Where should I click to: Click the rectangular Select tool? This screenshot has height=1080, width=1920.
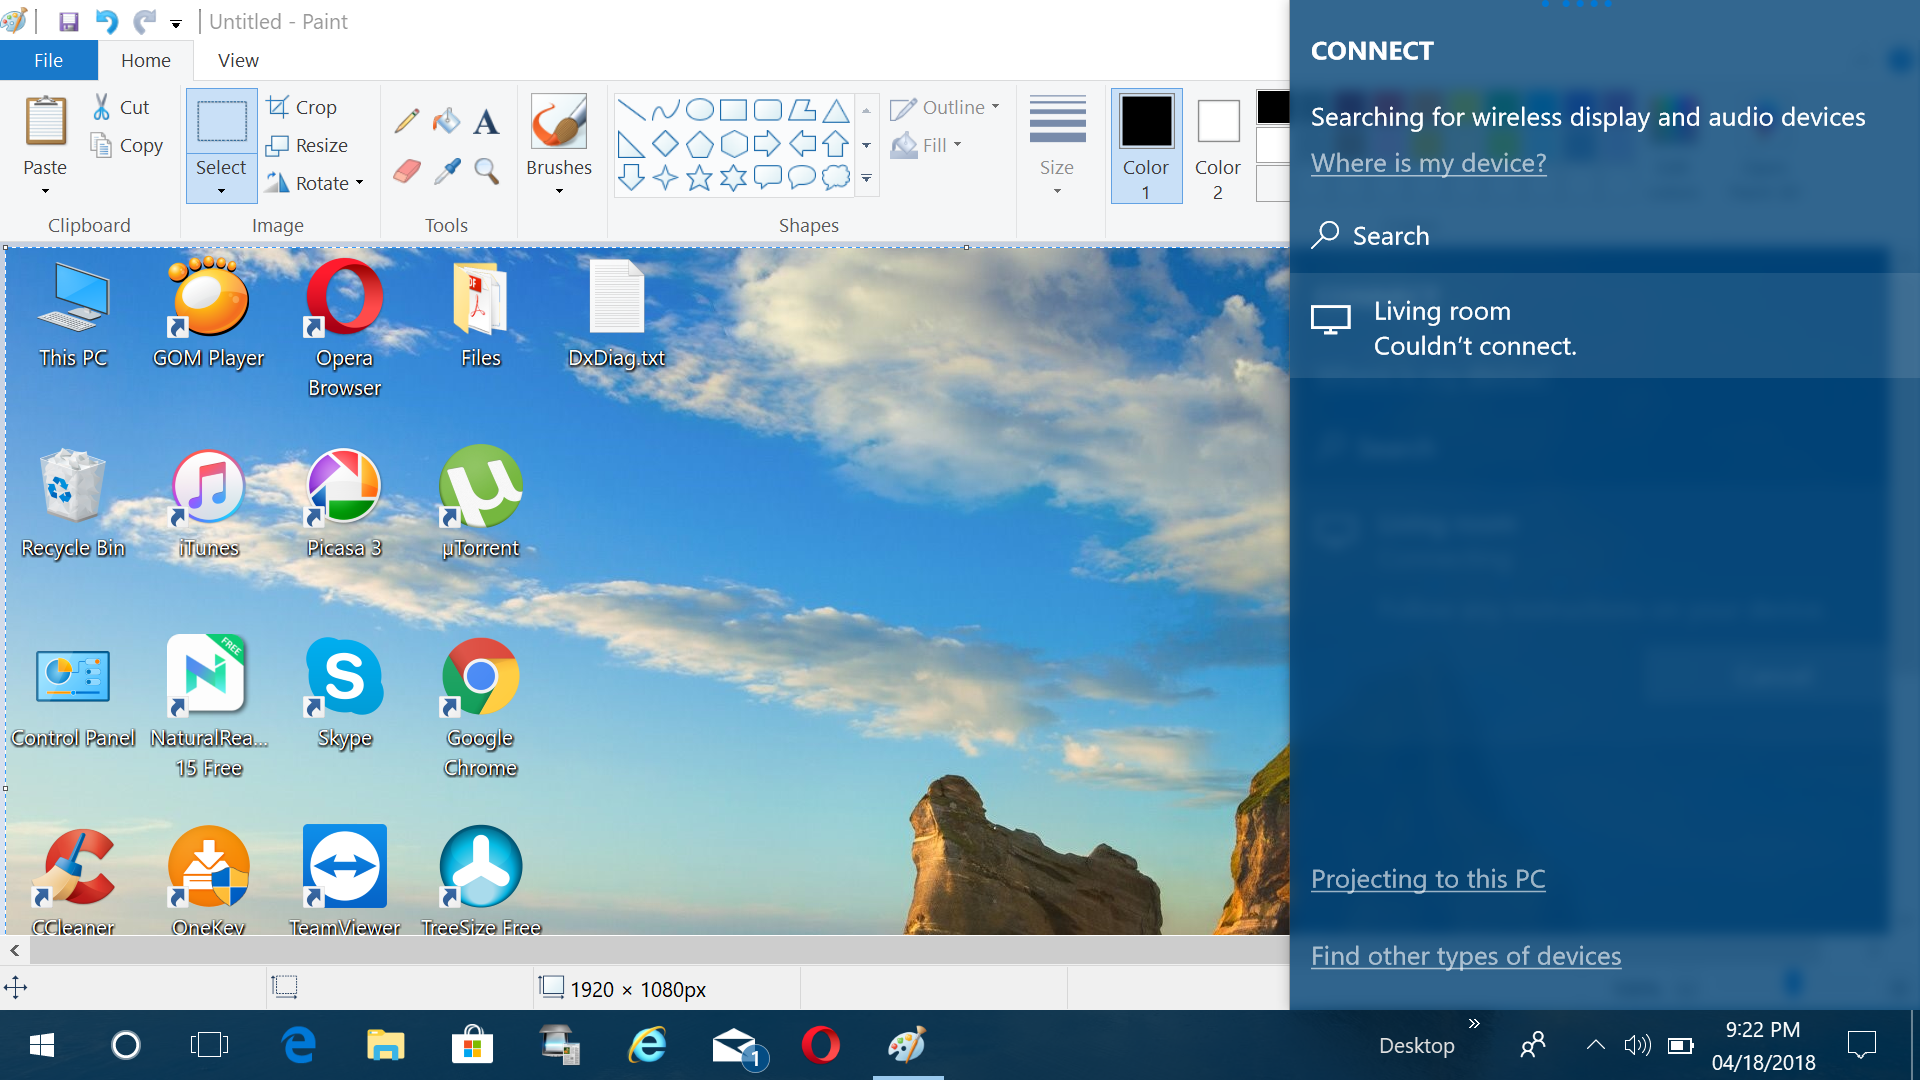pos(221,121)
